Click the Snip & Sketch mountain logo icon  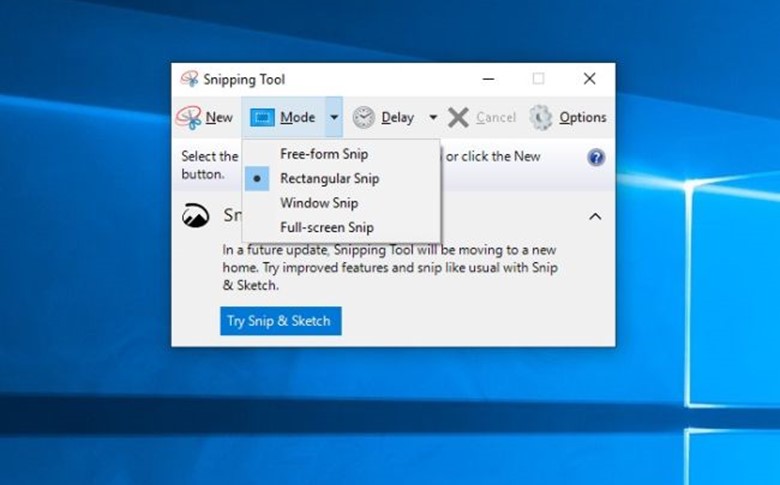[x=195, y=216]
